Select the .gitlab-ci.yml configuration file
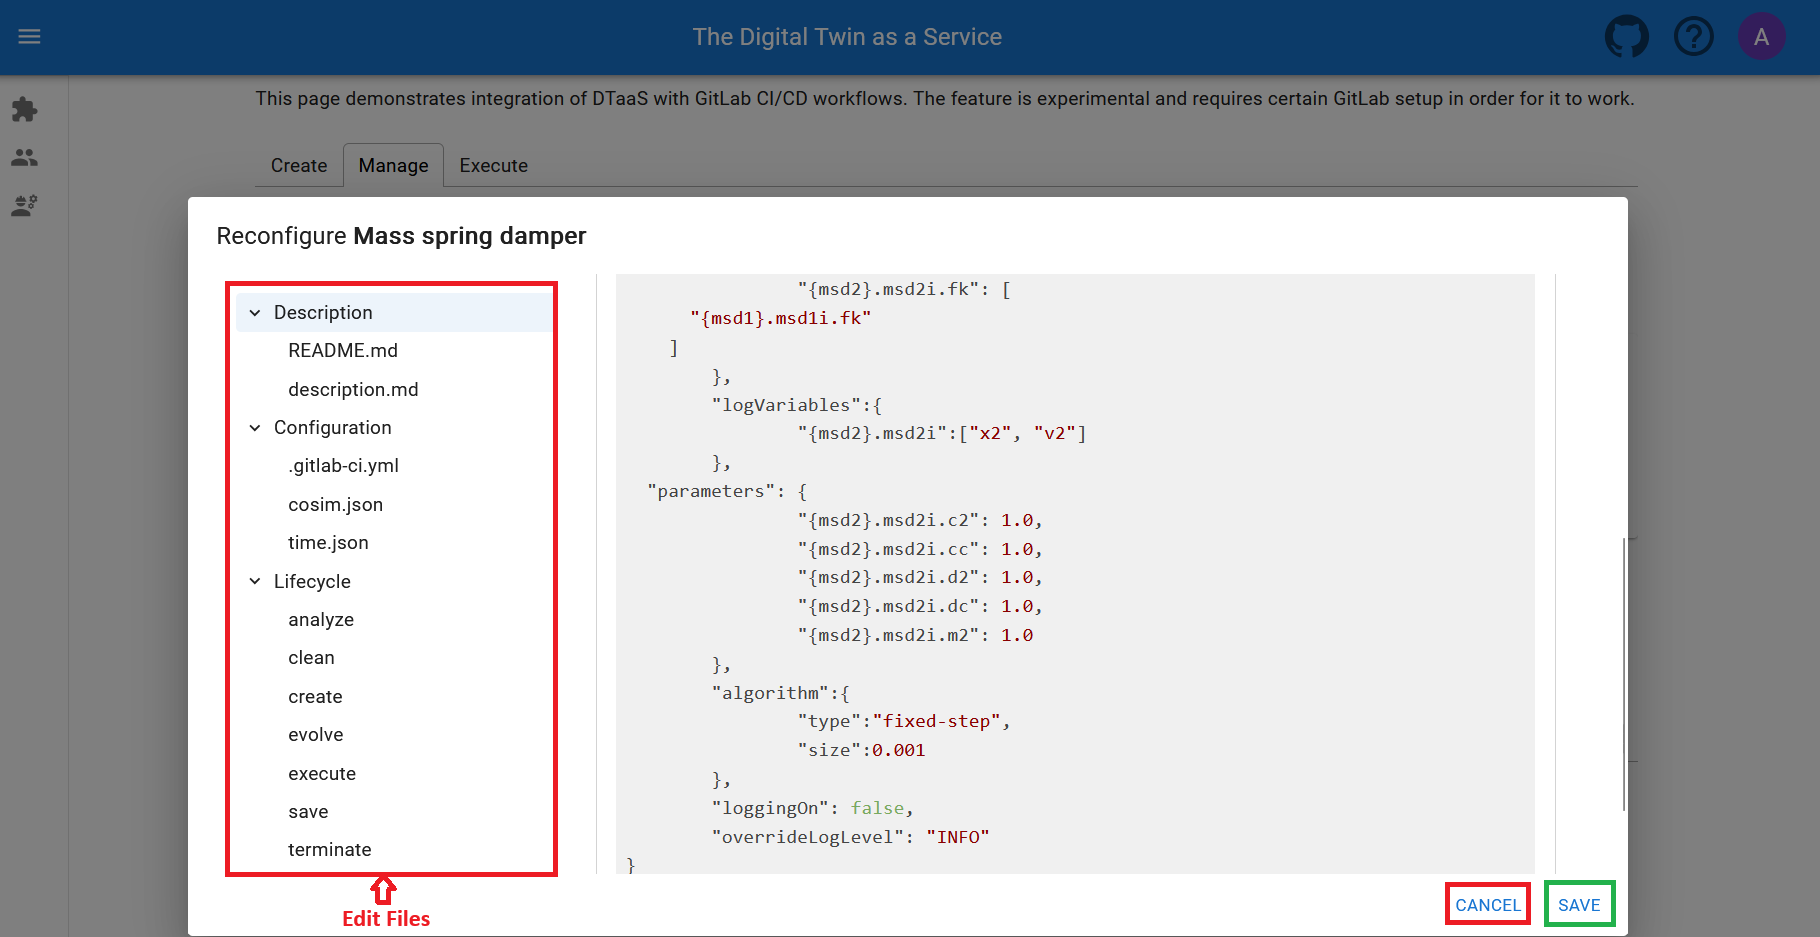This screenshot has width=1820, height=937. [343, 465]
